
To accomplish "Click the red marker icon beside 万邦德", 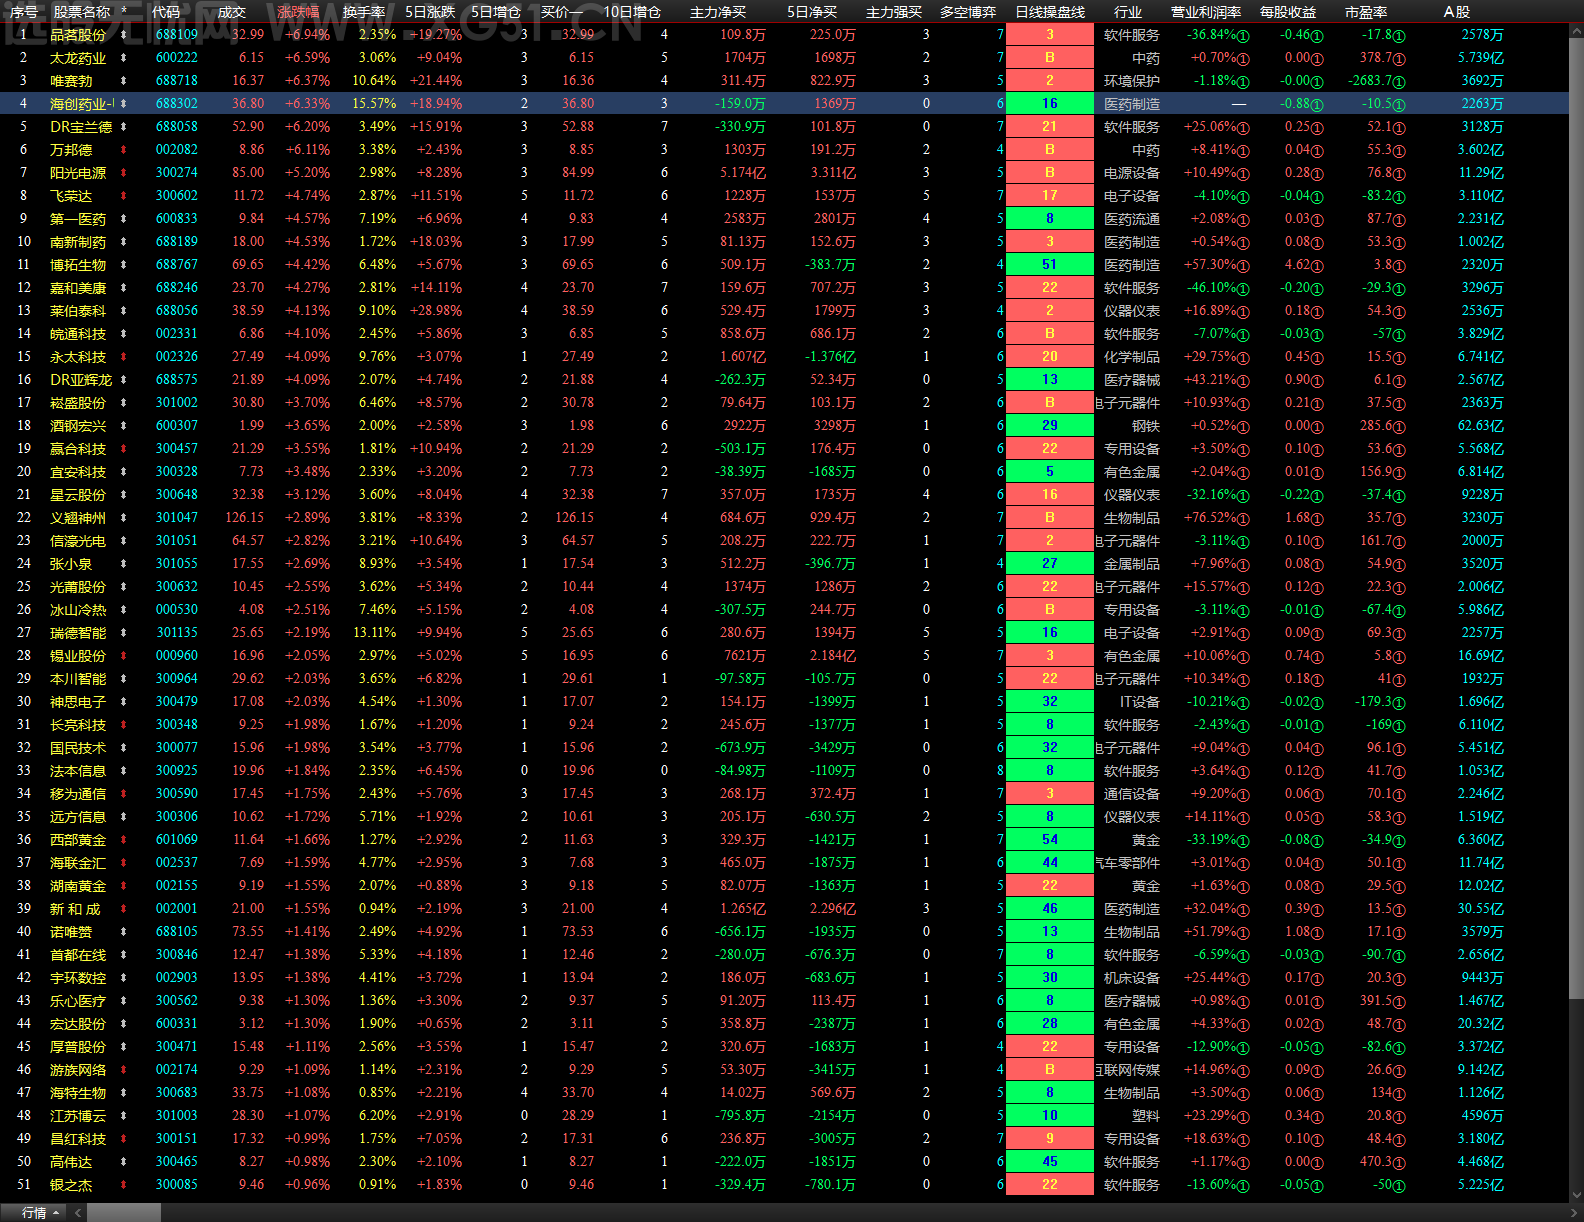I will tap(124, 150).
